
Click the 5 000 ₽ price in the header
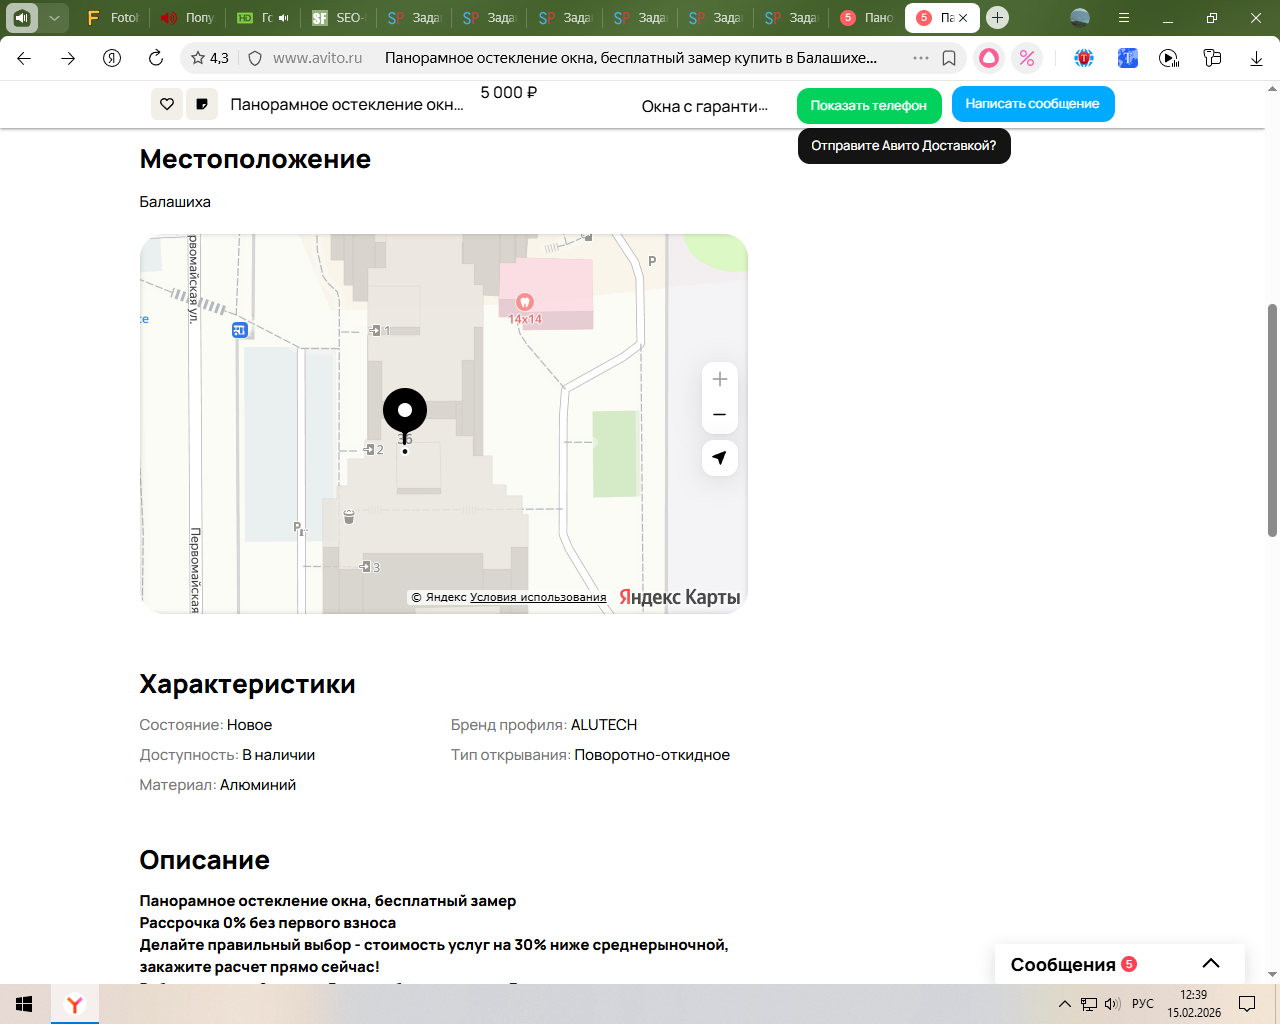click(x=509, y=93)
